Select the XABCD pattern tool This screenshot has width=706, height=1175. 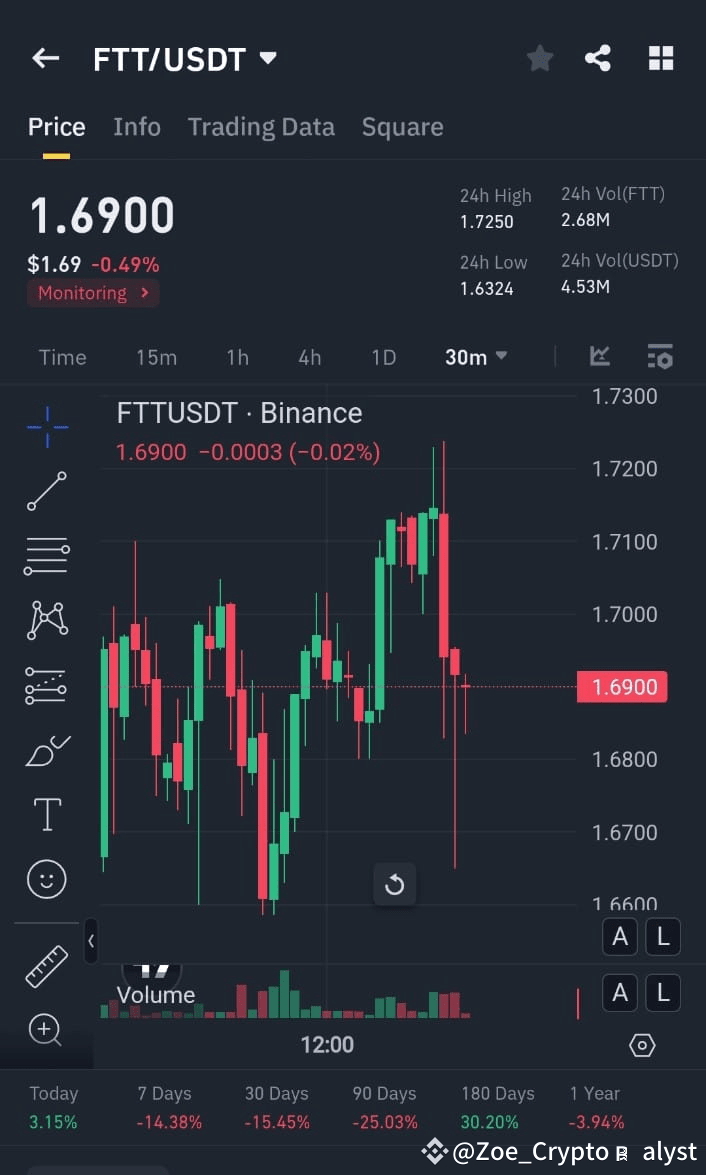pos(45,619)
